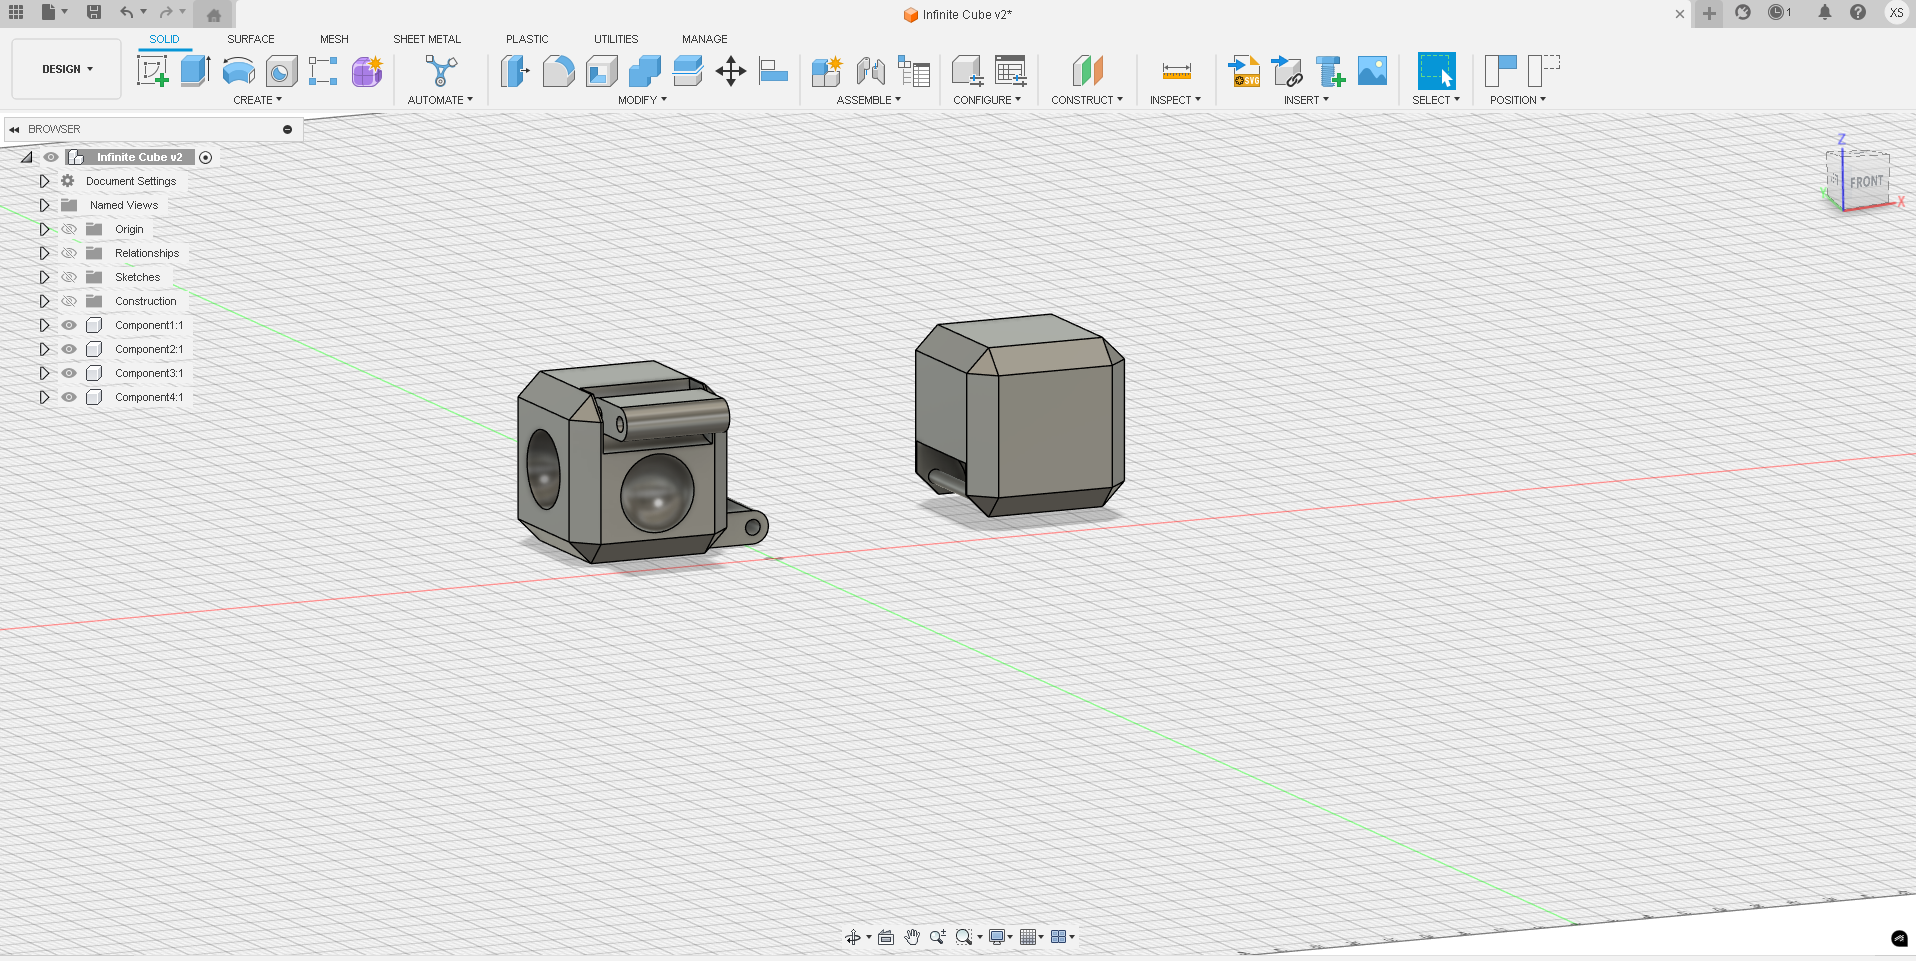The image size is (1916, 961).
Task: Switch to the PLASTIC tab
Action: [527, 39]
